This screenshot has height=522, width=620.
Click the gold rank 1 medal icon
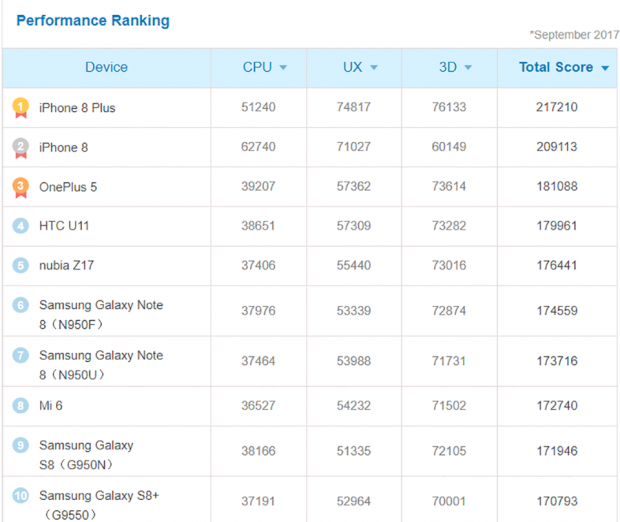pyautogui.click(x=20, y=107)
